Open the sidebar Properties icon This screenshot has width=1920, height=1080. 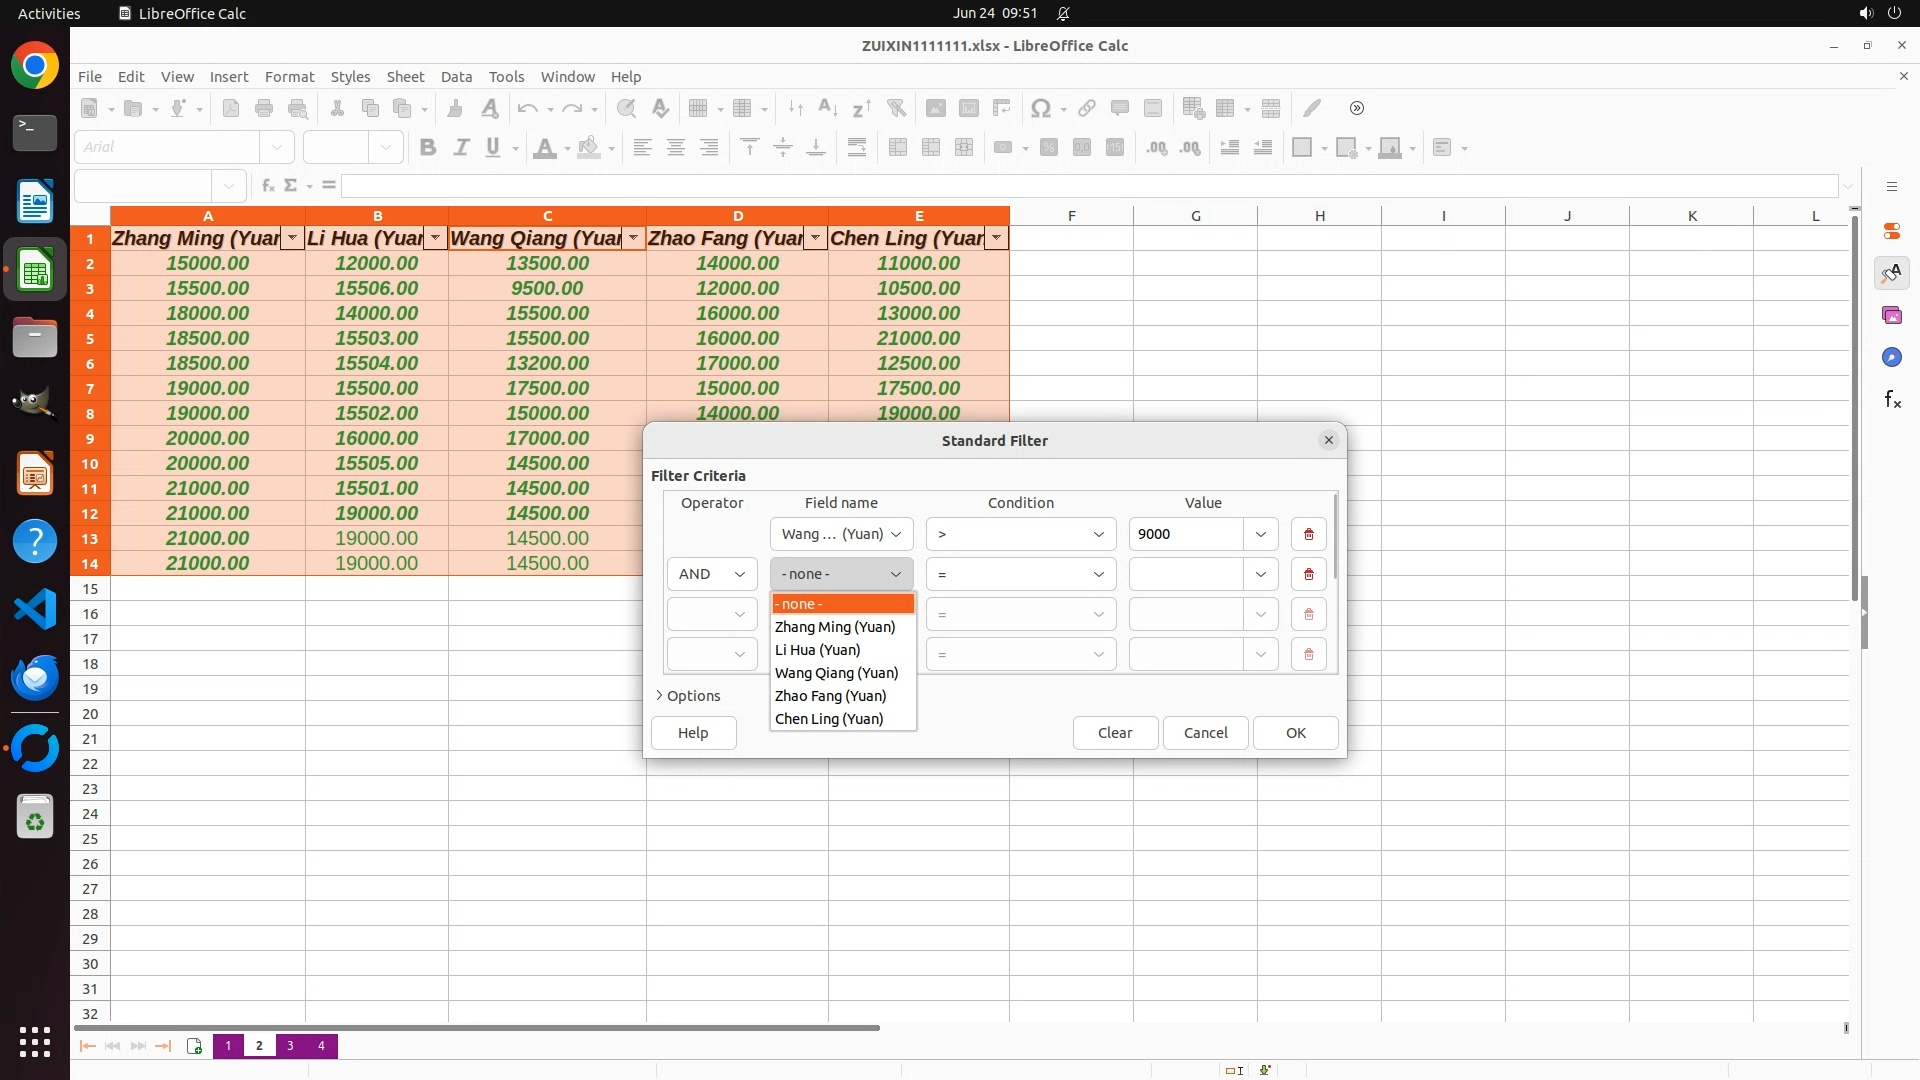(x=1892, y=231)
